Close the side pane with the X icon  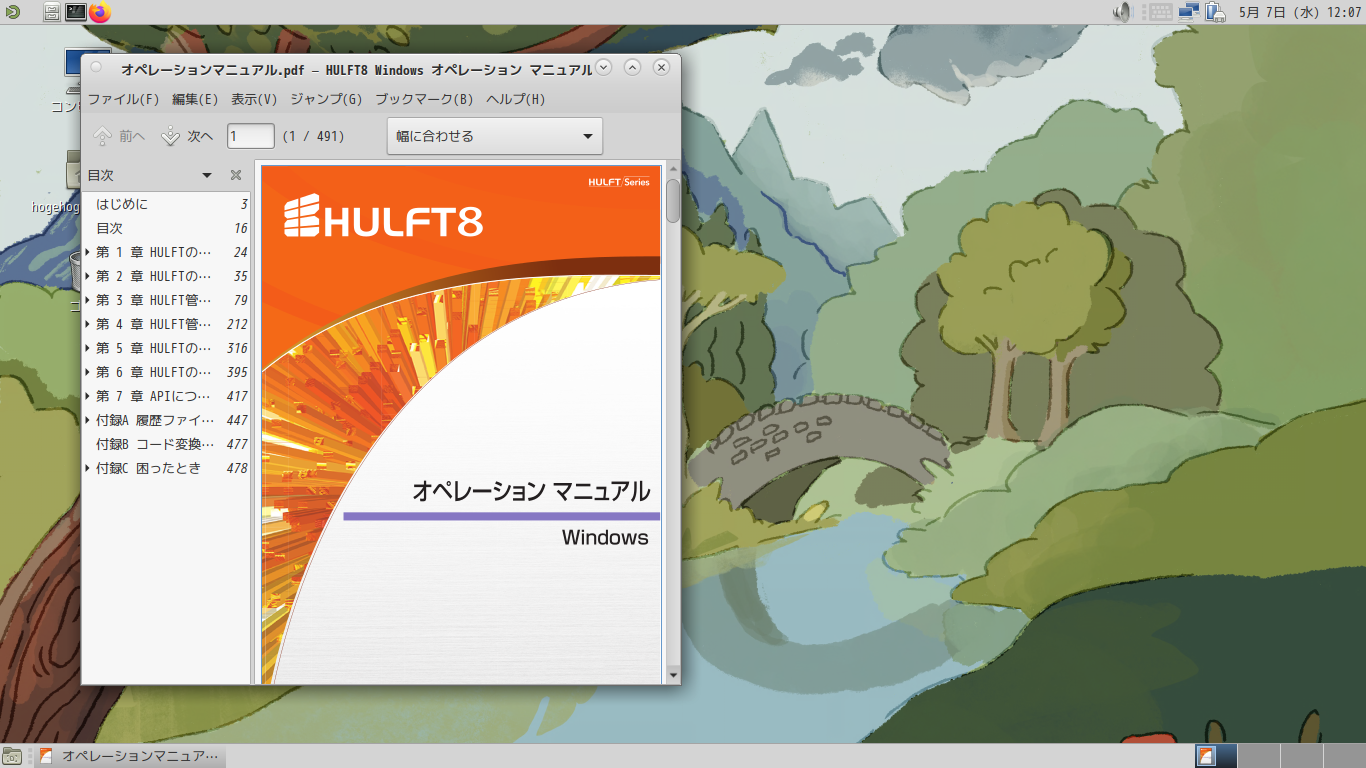click(x=236, y=175)
